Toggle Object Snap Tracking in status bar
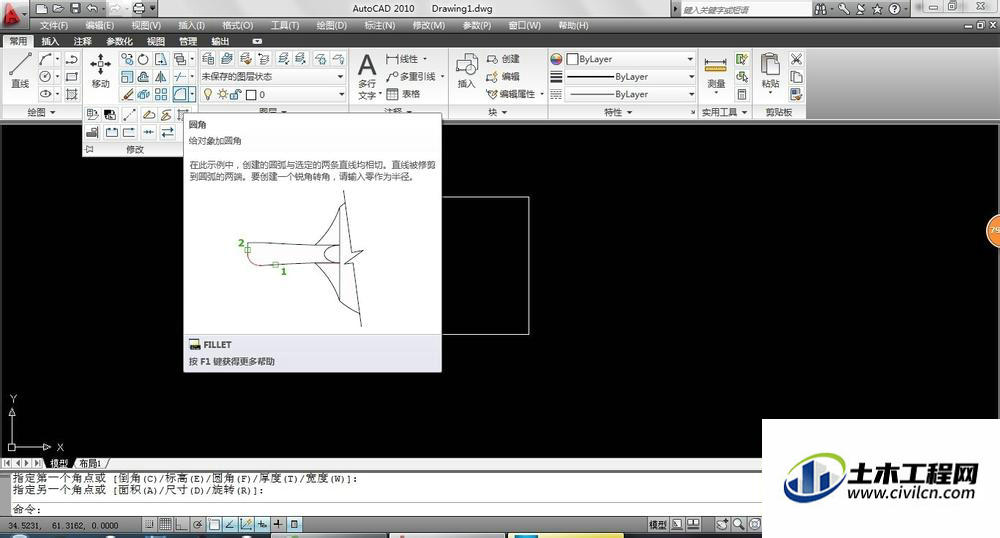This screenshot has width=1000, height=538. pyautogui.click(x=230, y=525)
